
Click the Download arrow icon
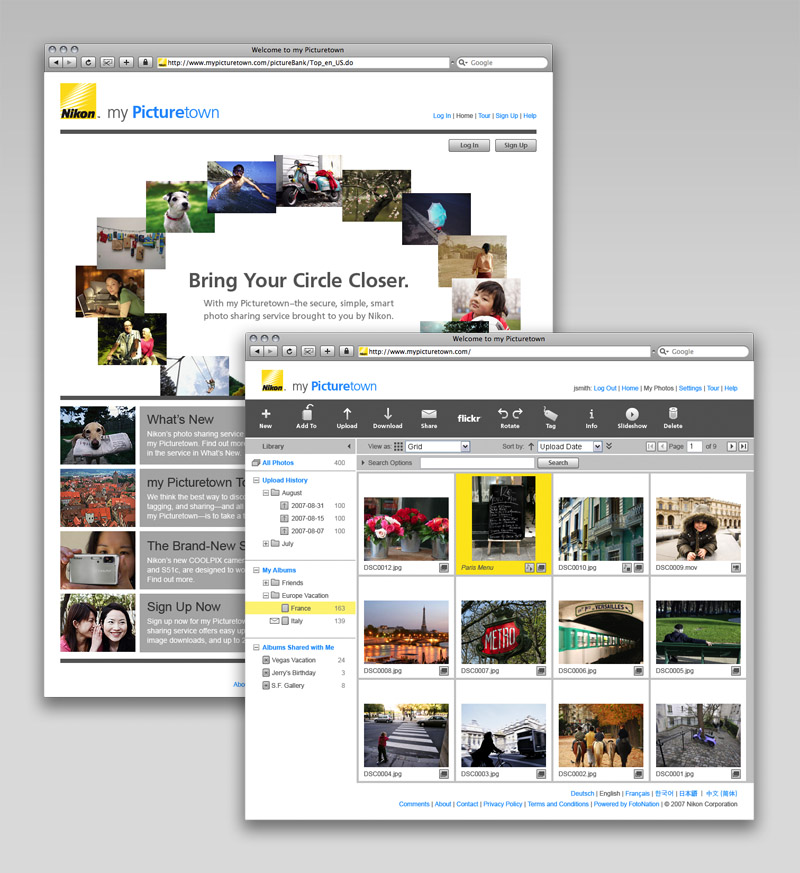pos(387,414)
